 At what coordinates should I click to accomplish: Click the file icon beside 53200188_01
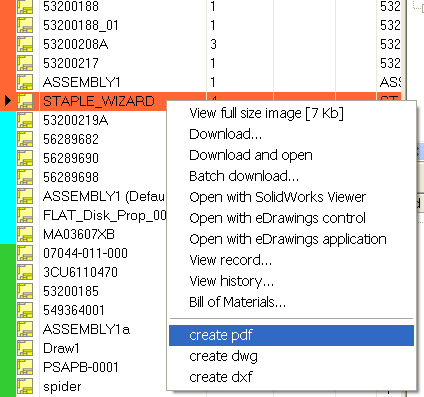pyautogui.click(x=25, y=25)
